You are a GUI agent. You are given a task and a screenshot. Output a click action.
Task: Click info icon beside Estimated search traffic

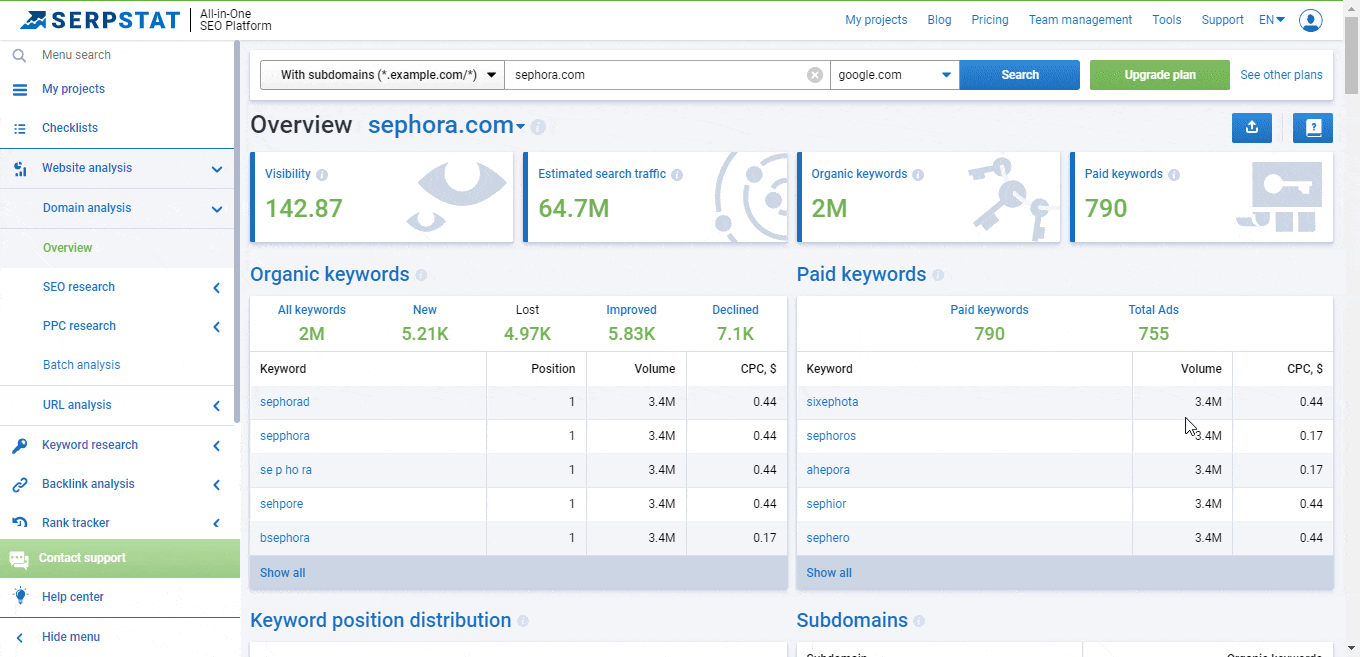point(677,175)
